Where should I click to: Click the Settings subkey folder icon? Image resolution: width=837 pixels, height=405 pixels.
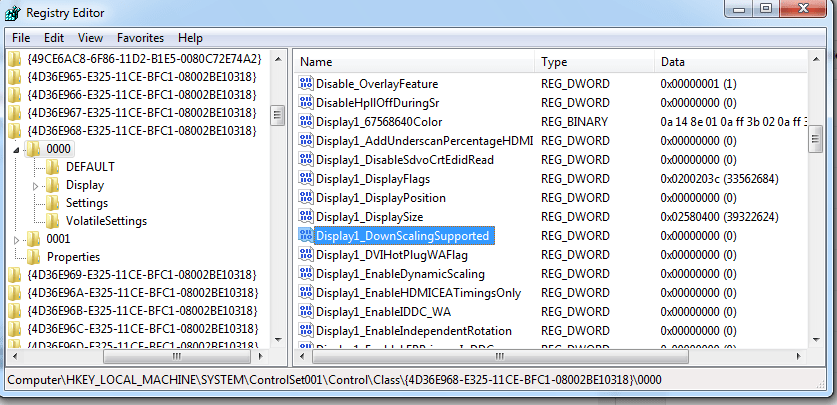52,203
